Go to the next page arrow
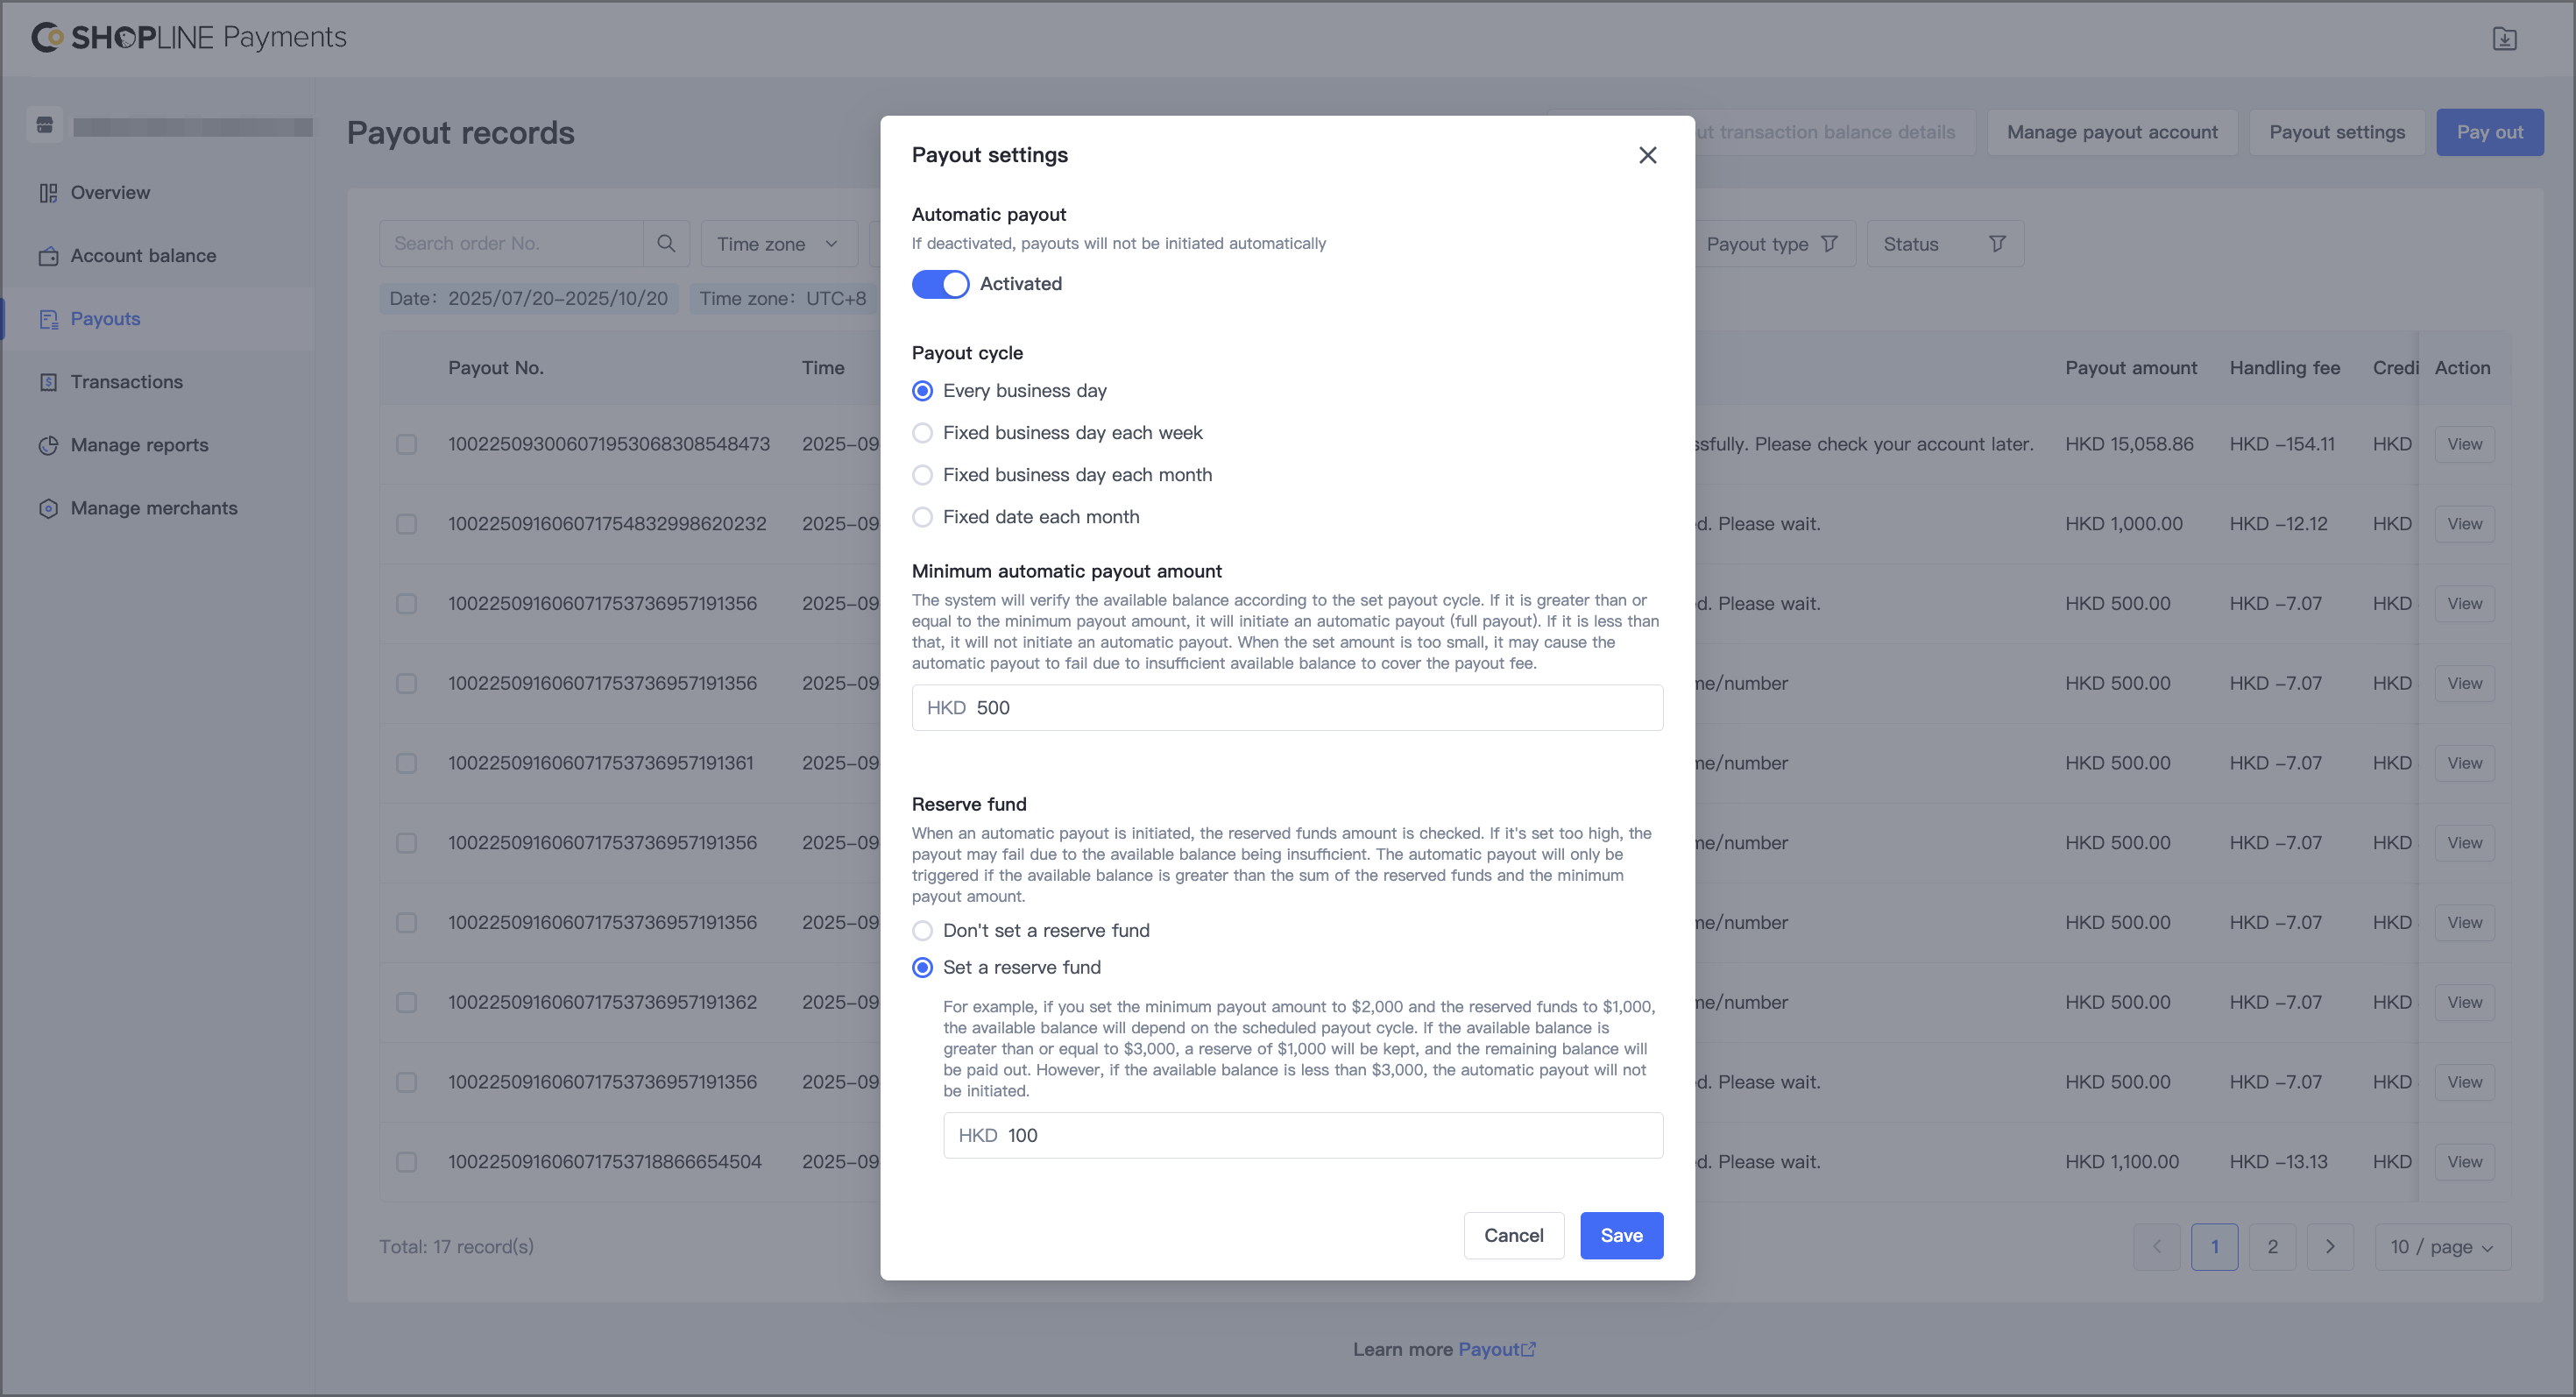The image size is (2576, 1397). click(x=2330, y=1246)
